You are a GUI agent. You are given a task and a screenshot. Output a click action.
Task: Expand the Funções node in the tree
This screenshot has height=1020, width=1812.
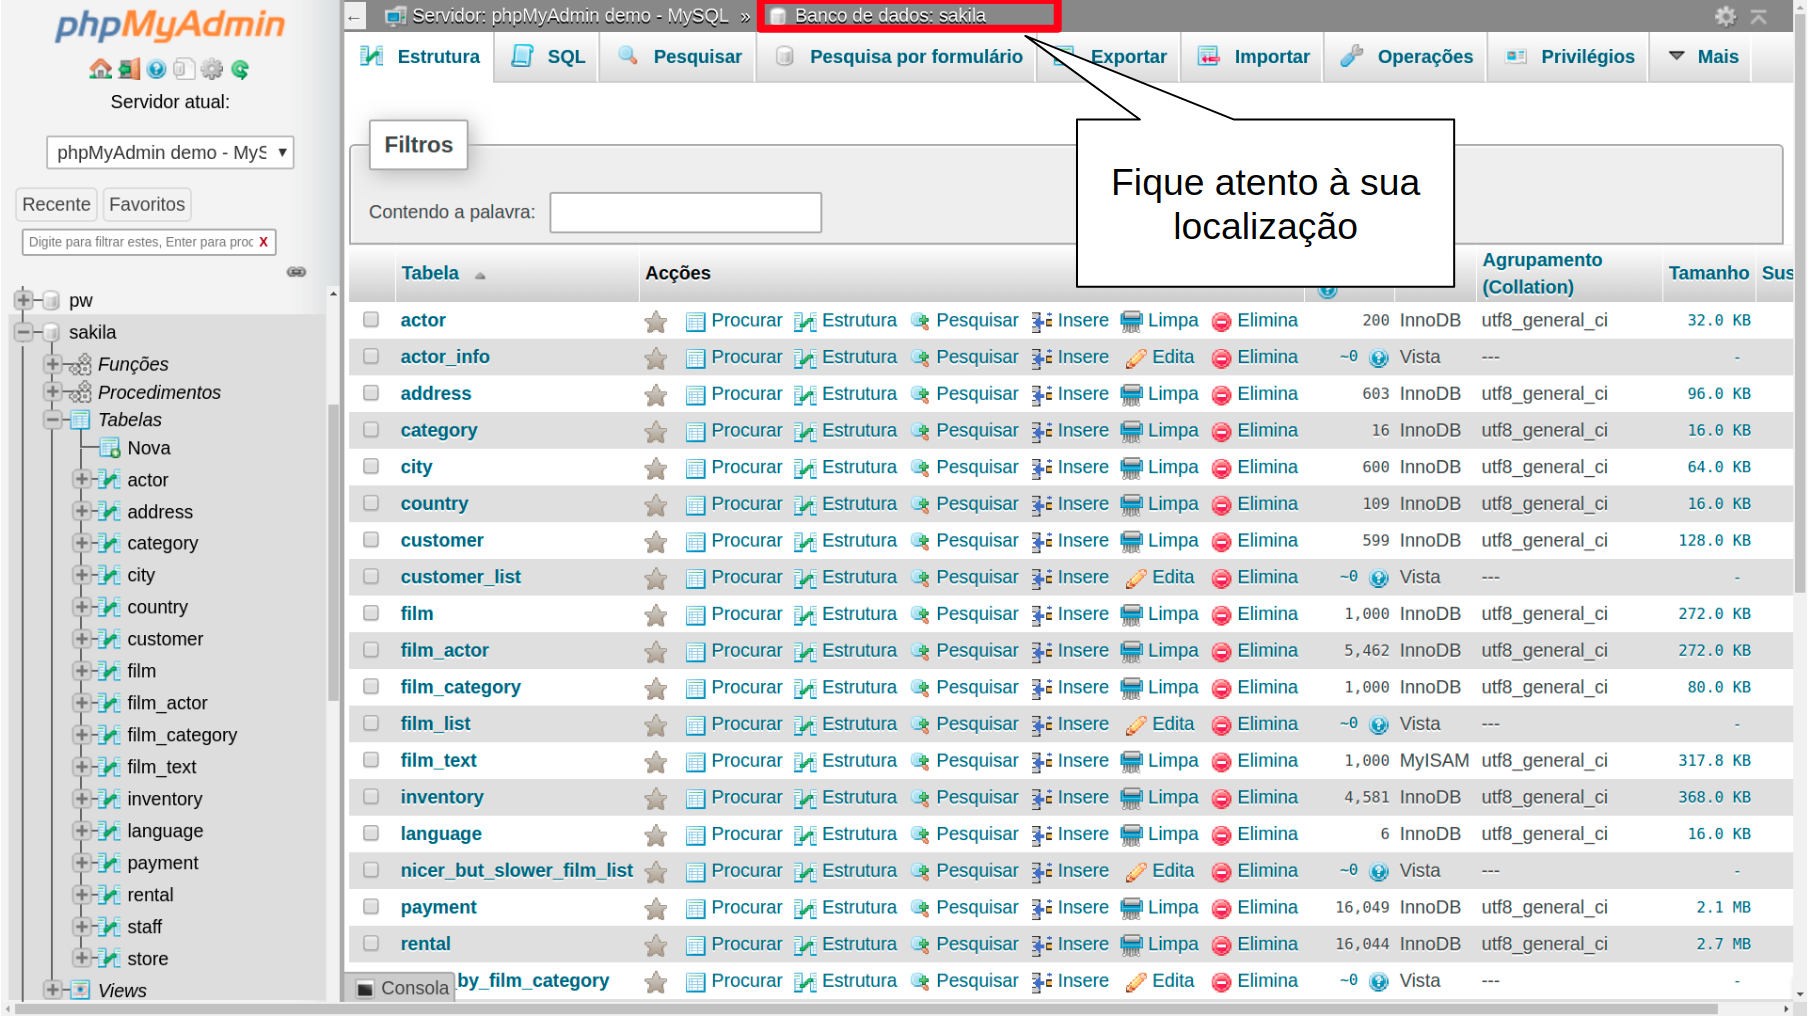point(53,364)
